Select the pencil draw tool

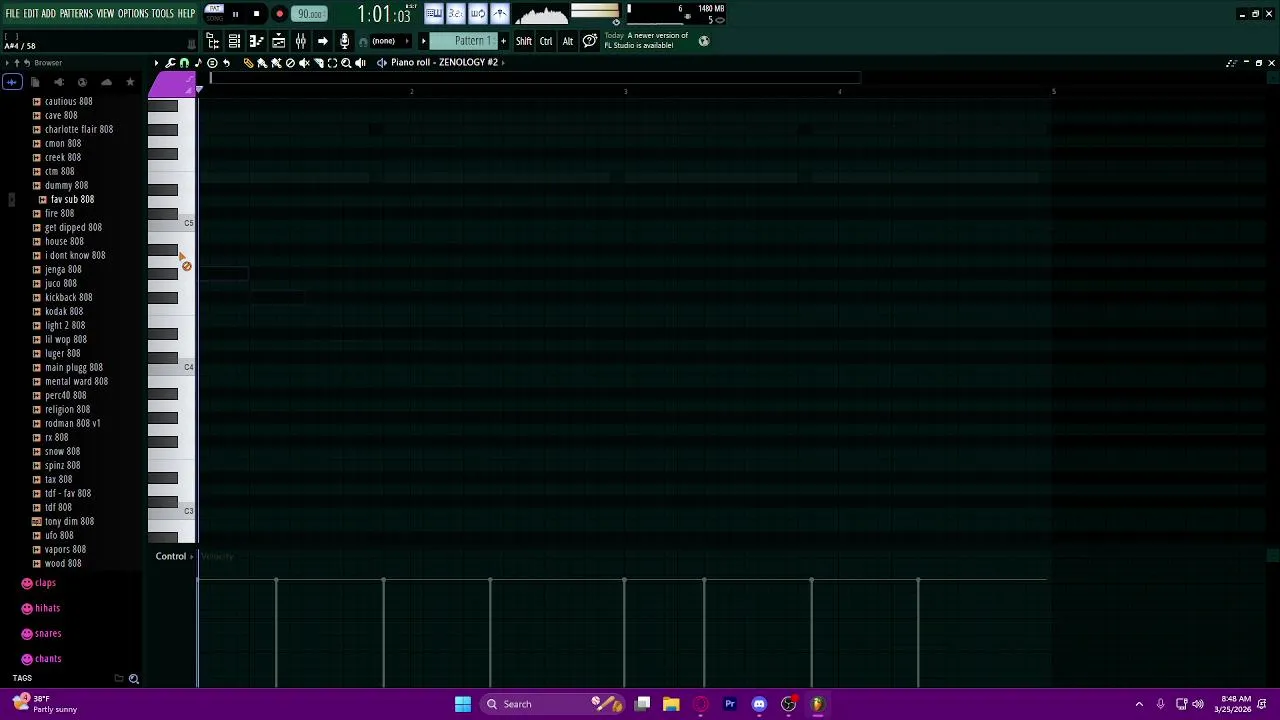click(x=248, y=62)
